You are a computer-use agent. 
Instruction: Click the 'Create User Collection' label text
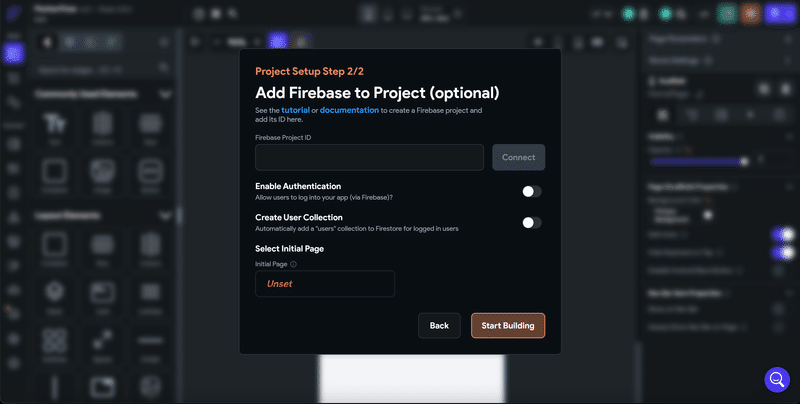point(299,217)
